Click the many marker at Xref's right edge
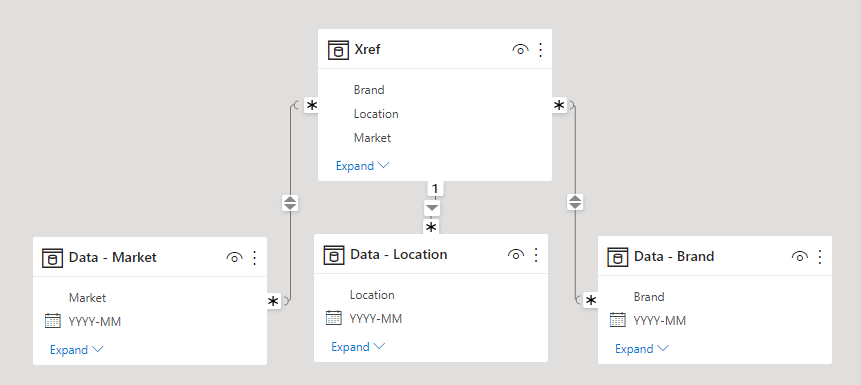This screenshot has height=385, width=861. [559, 105]
